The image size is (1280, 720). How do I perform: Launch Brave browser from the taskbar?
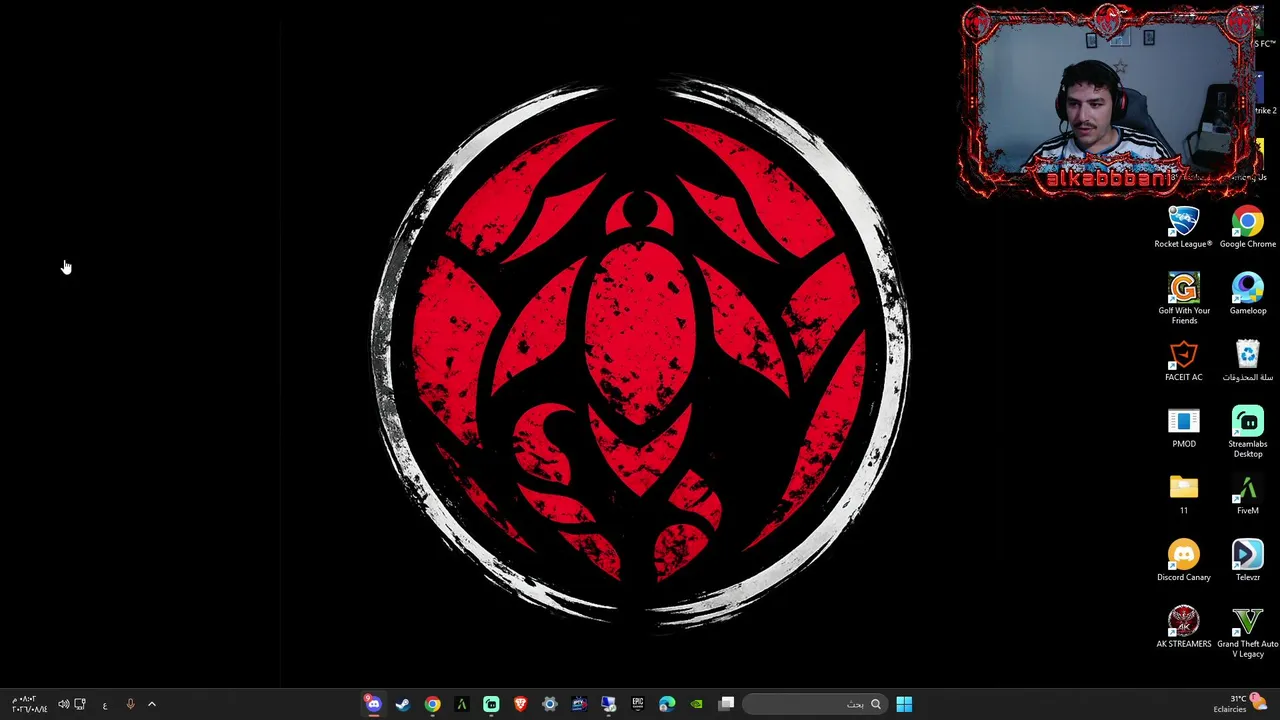520,704
